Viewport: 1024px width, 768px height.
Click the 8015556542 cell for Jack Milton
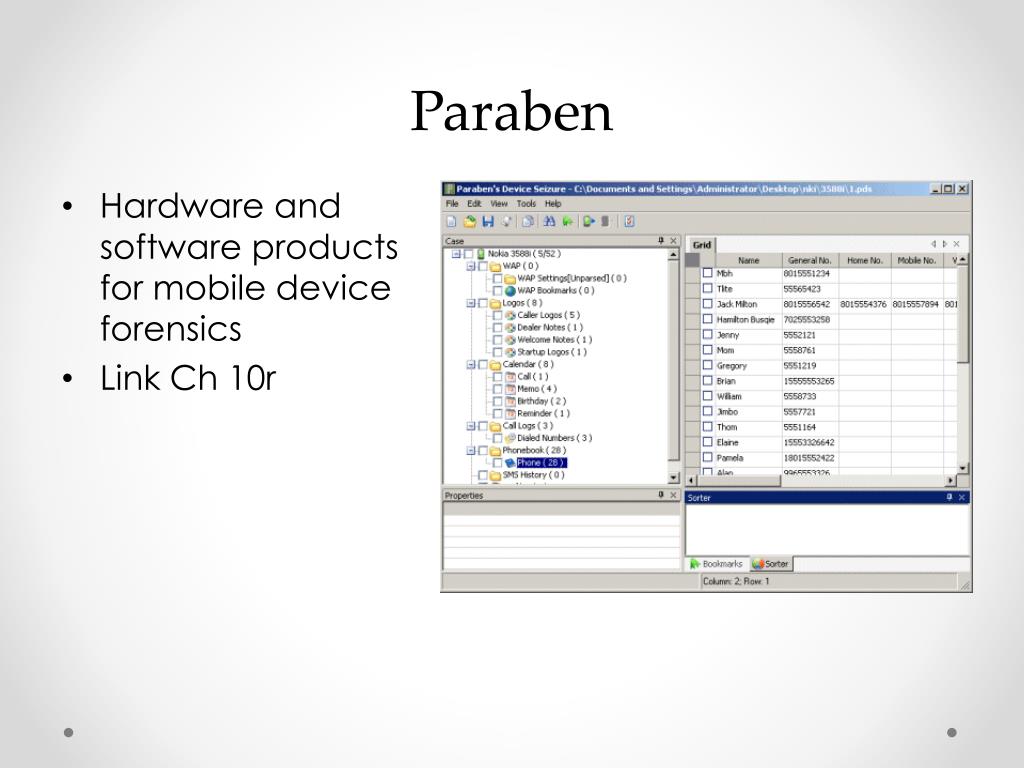point(810,304)
